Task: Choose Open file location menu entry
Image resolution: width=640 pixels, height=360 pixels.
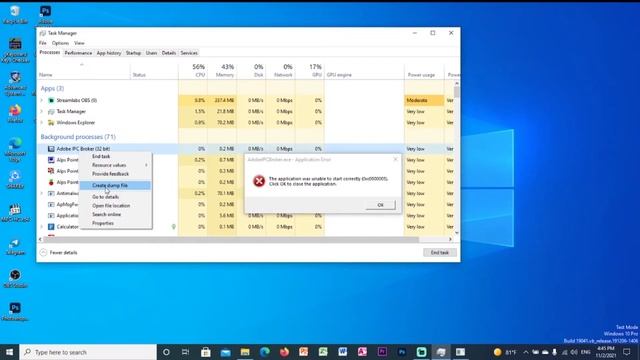Action: click(116, 206)
